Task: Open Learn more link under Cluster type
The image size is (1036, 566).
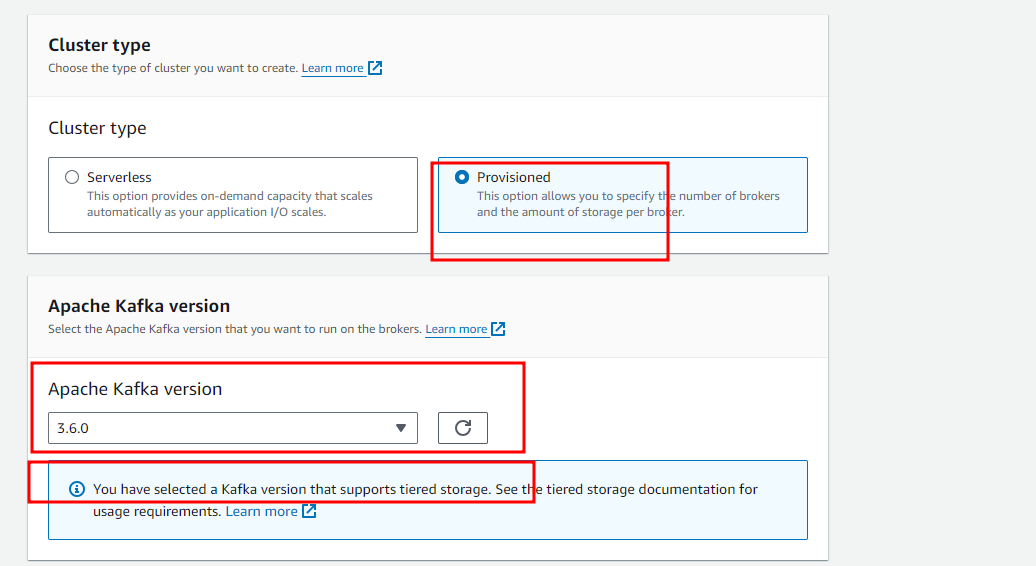Action: [332, 68]
